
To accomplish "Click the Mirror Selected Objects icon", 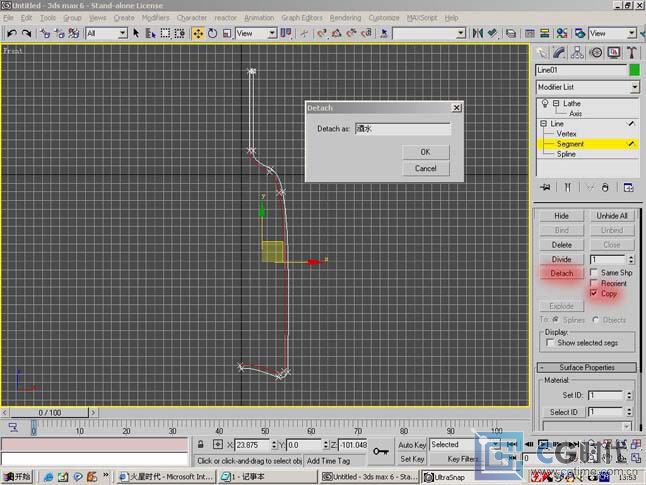I will coord(477,33).
